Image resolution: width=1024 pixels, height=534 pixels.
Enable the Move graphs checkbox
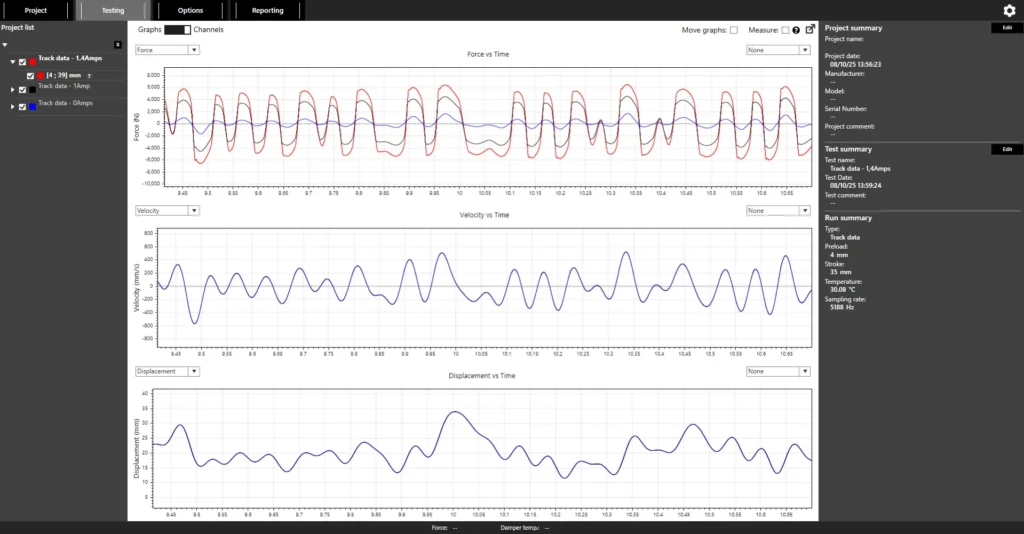point(734,30)
